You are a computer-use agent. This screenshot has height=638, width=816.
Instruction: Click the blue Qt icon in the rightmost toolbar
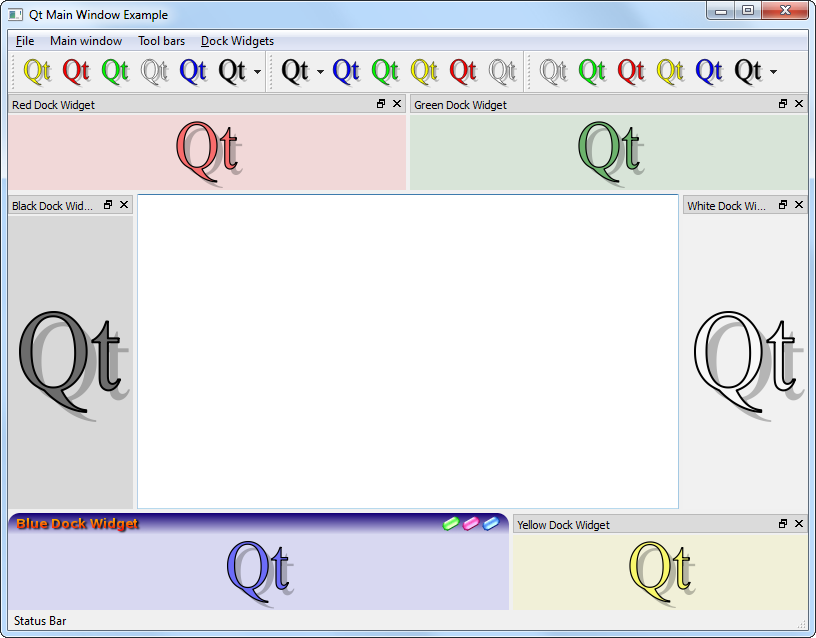point(709,71)
